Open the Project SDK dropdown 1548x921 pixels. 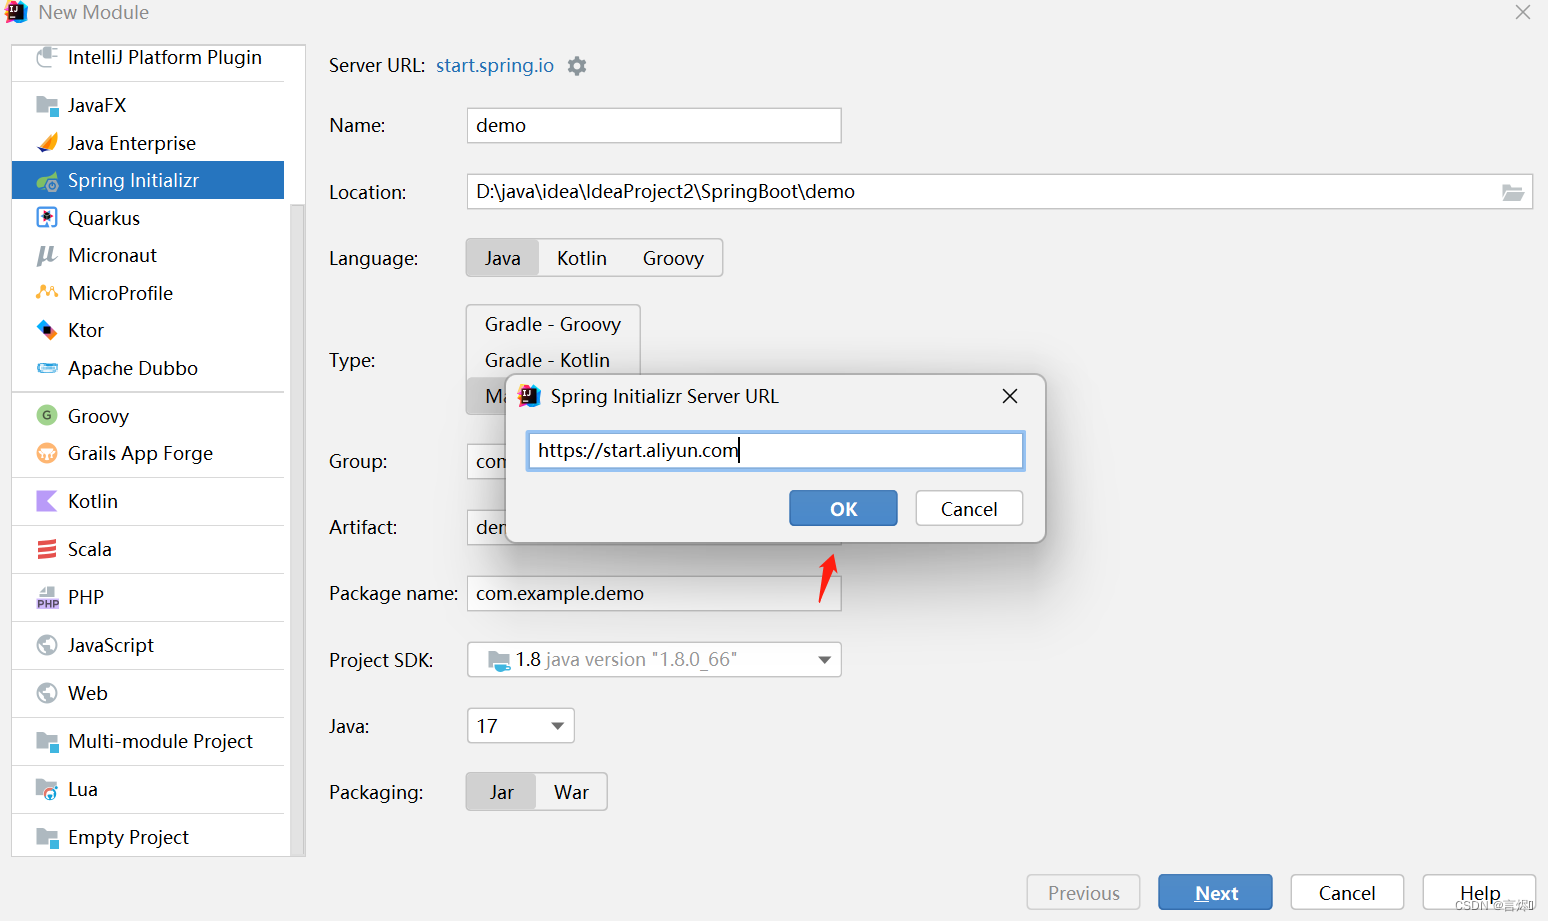pos(654,660)
